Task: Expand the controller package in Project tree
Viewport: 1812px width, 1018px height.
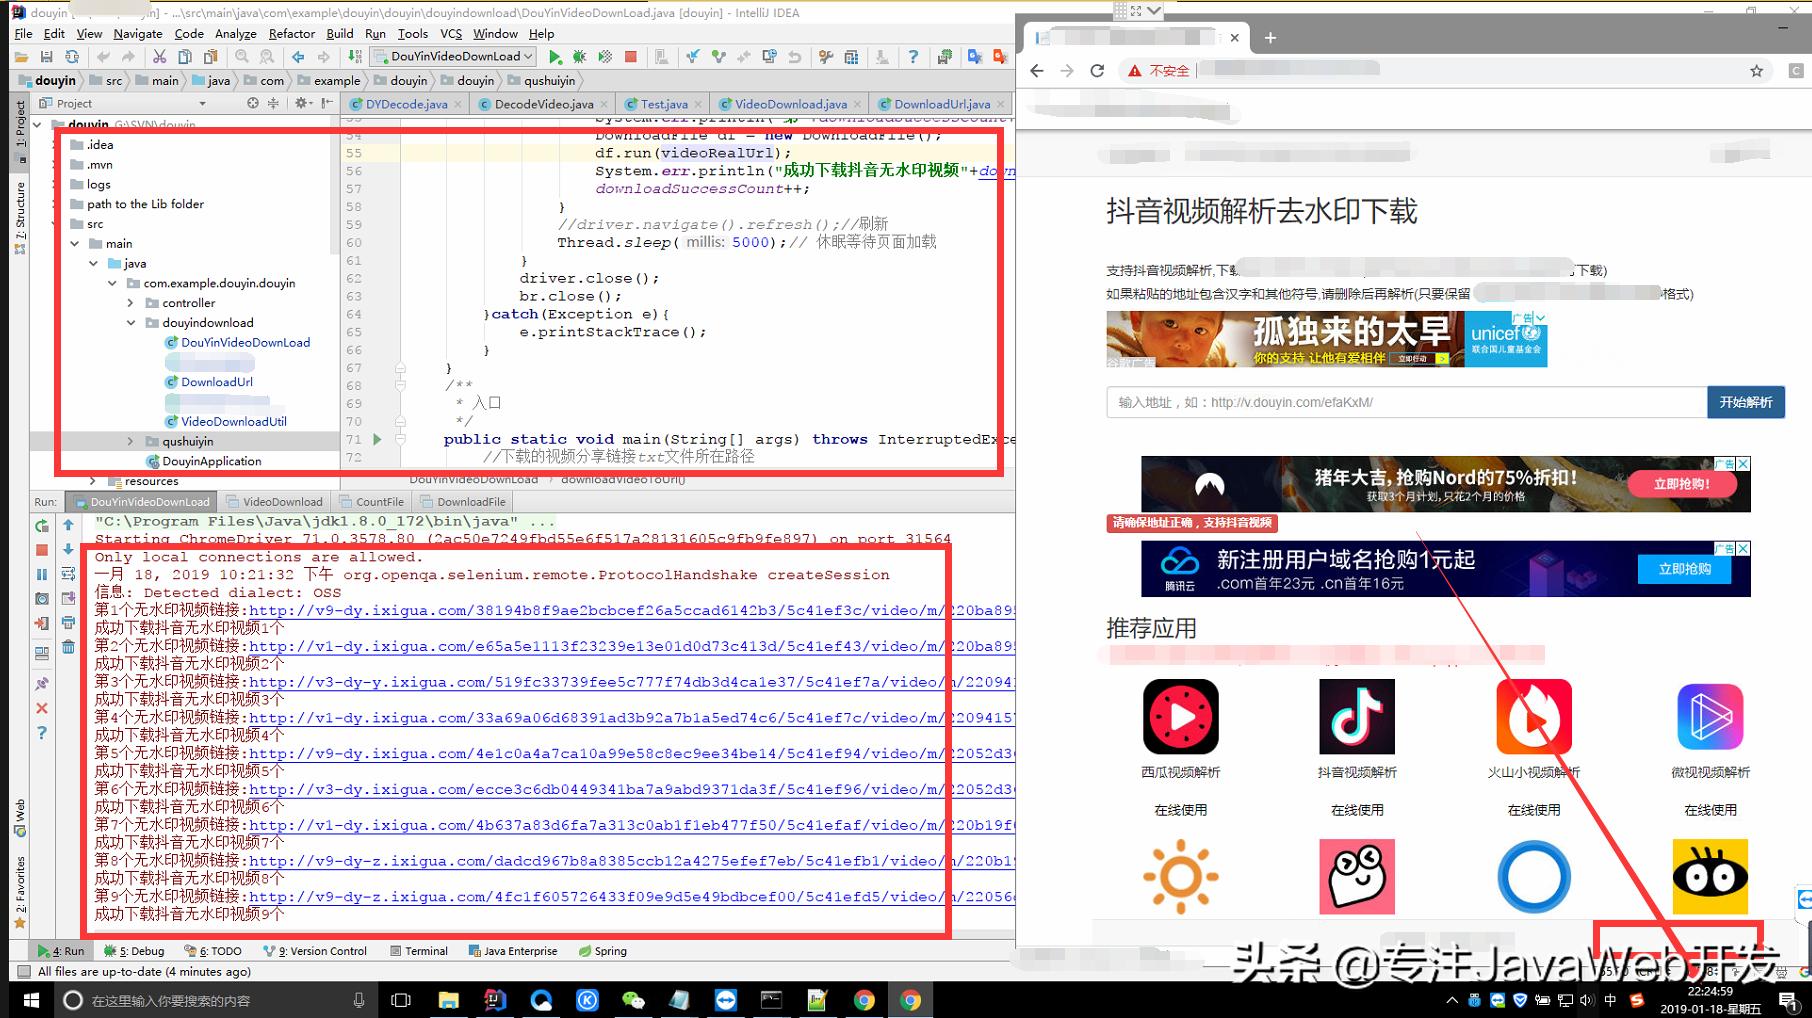Action: [129, 302]
